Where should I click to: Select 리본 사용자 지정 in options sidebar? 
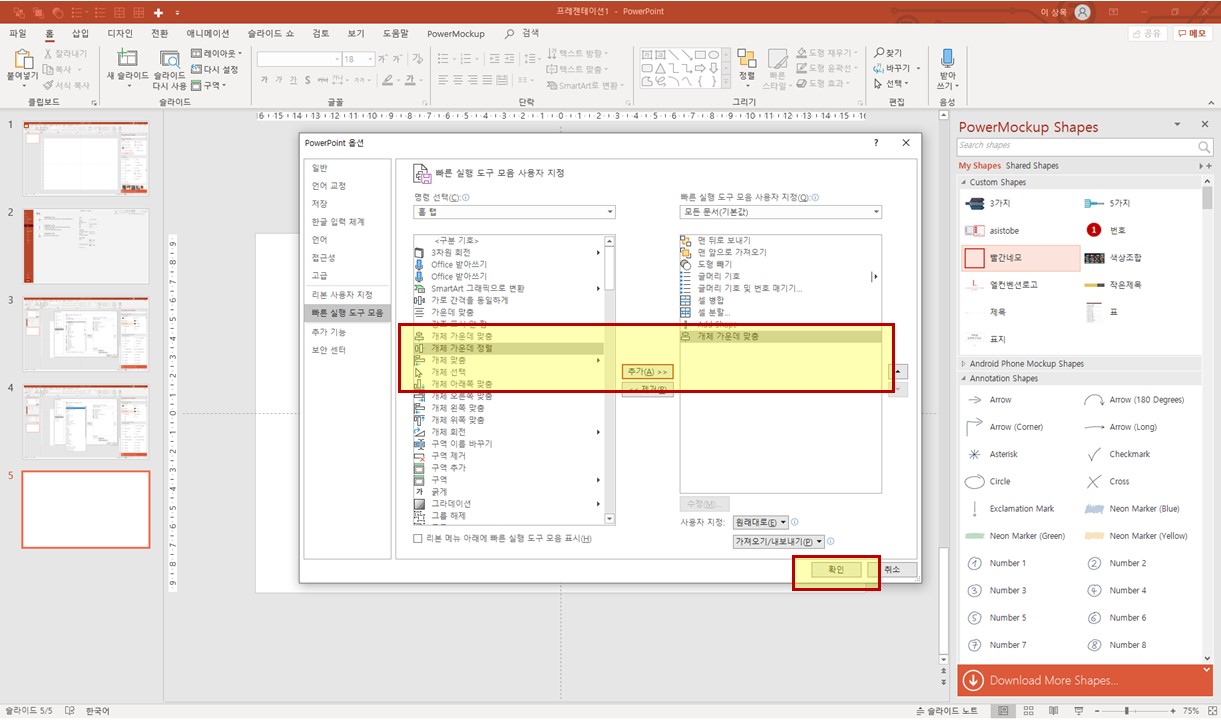(x=342, y=295)
